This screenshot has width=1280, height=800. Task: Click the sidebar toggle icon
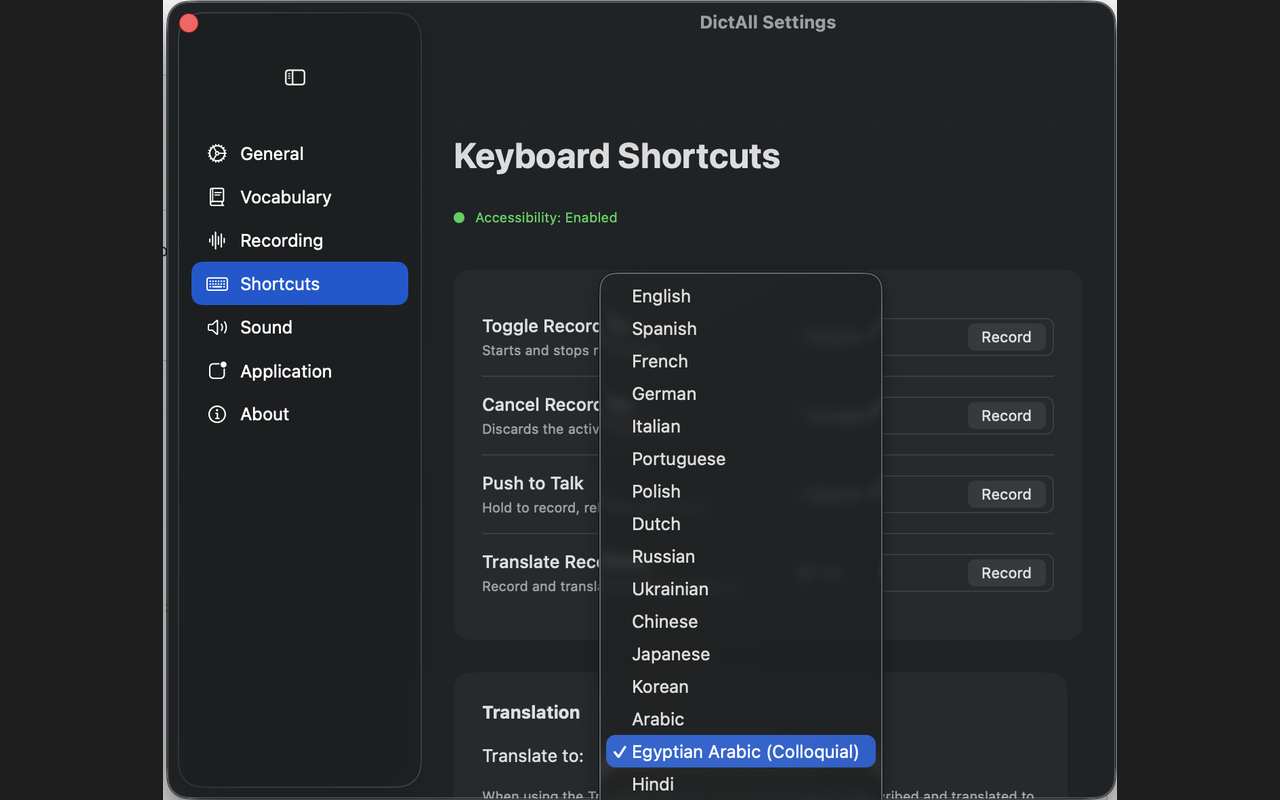coord(295,78)
